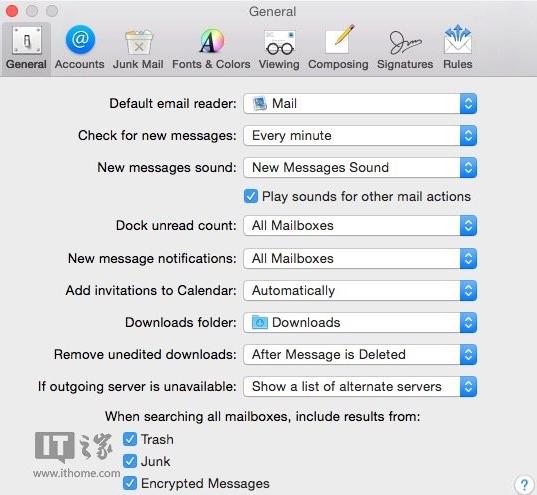Open the Fonts & Colors icon
The width and height of the screenshot is (537, 495).
pyautogui.click(x=212, y=41)
